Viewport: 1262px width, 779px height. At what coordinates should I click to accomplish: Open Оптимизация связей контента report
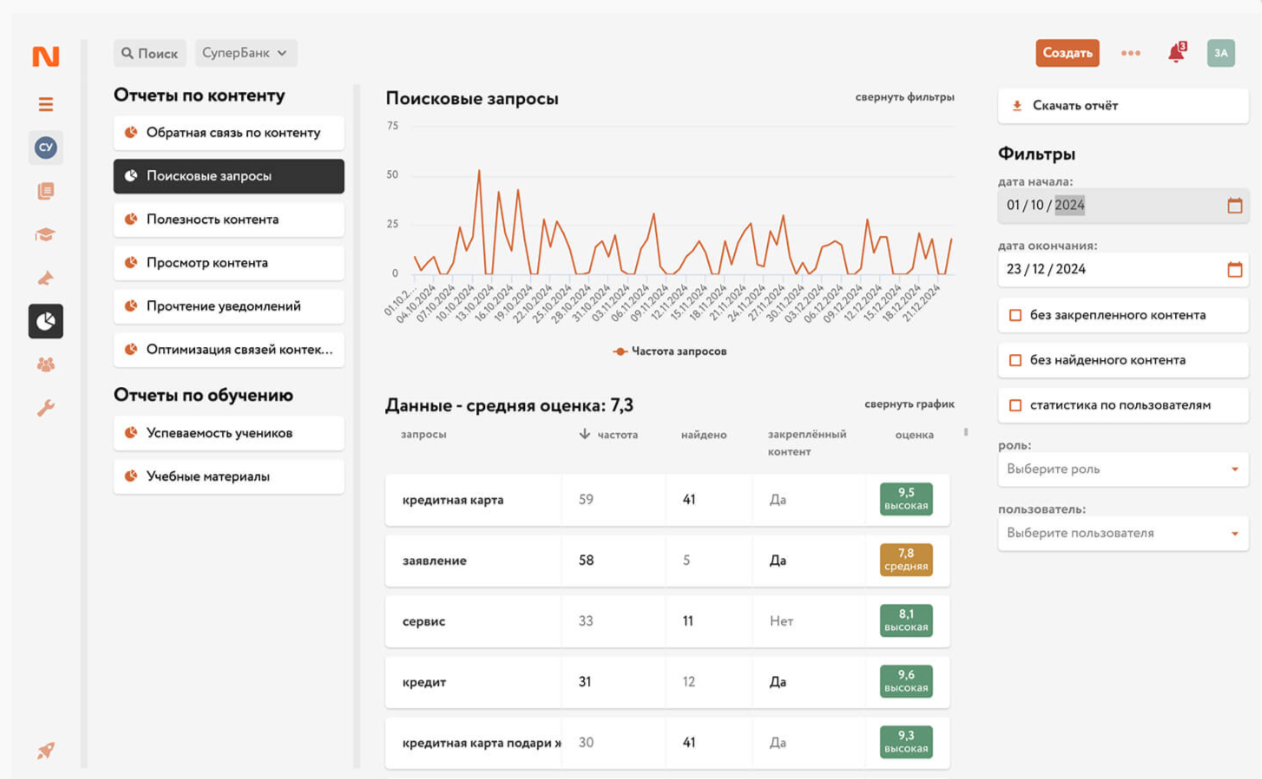pyautogui.click(x=229, y=350)
